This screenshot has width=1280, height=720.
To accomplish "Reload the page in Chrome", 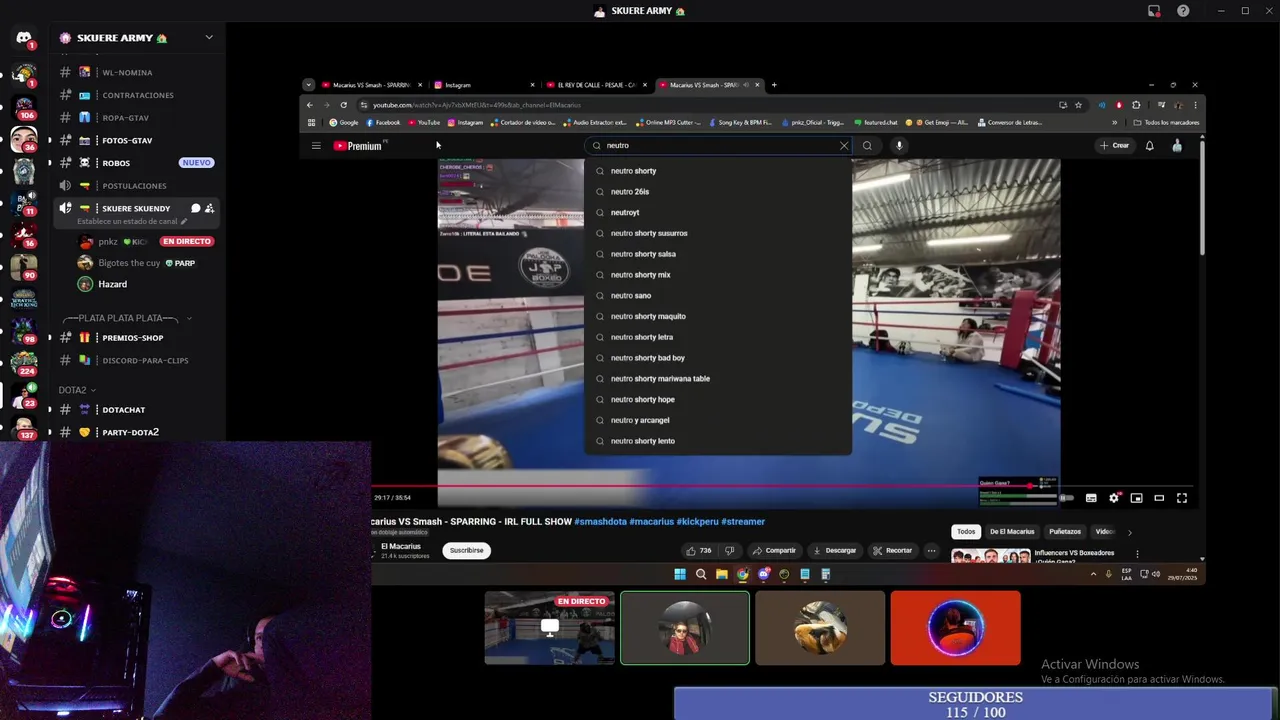I will (343, 105).
